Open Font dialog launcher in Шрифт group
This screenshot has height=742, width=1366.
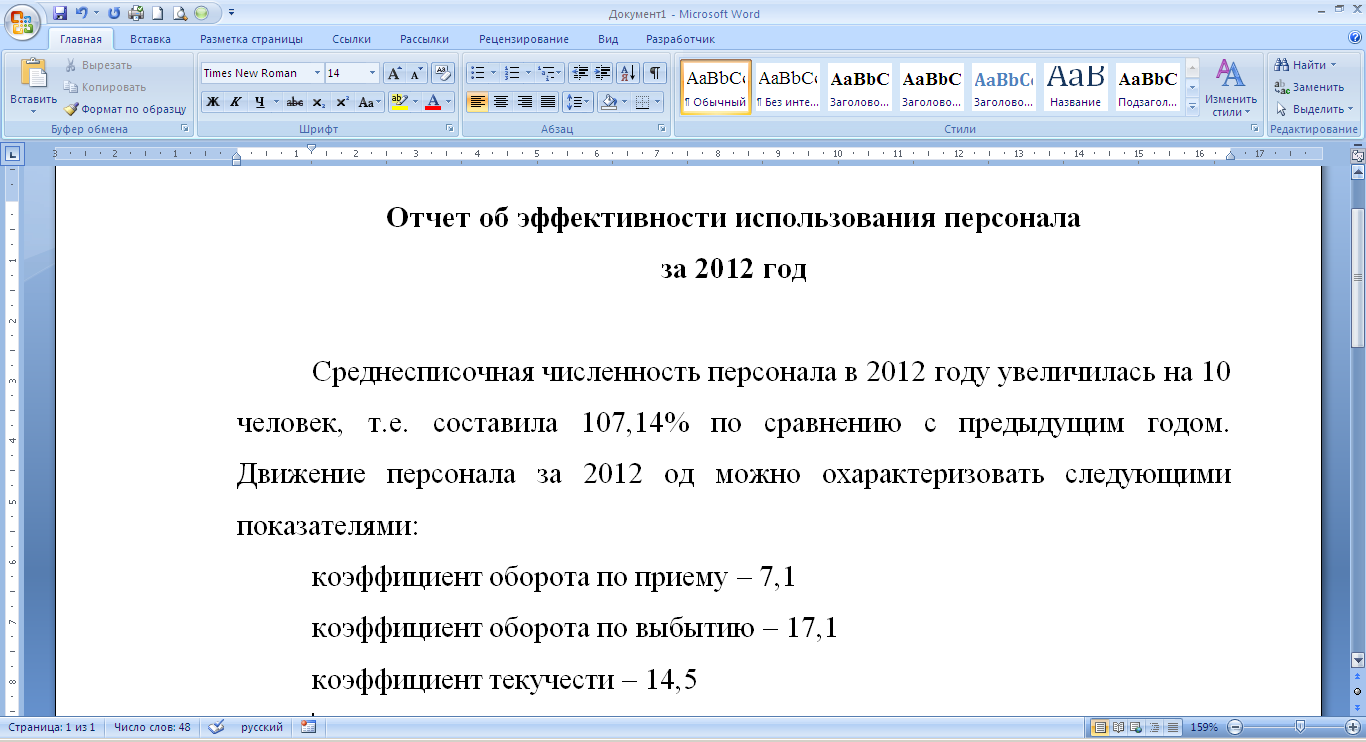[x=449, y=129]
